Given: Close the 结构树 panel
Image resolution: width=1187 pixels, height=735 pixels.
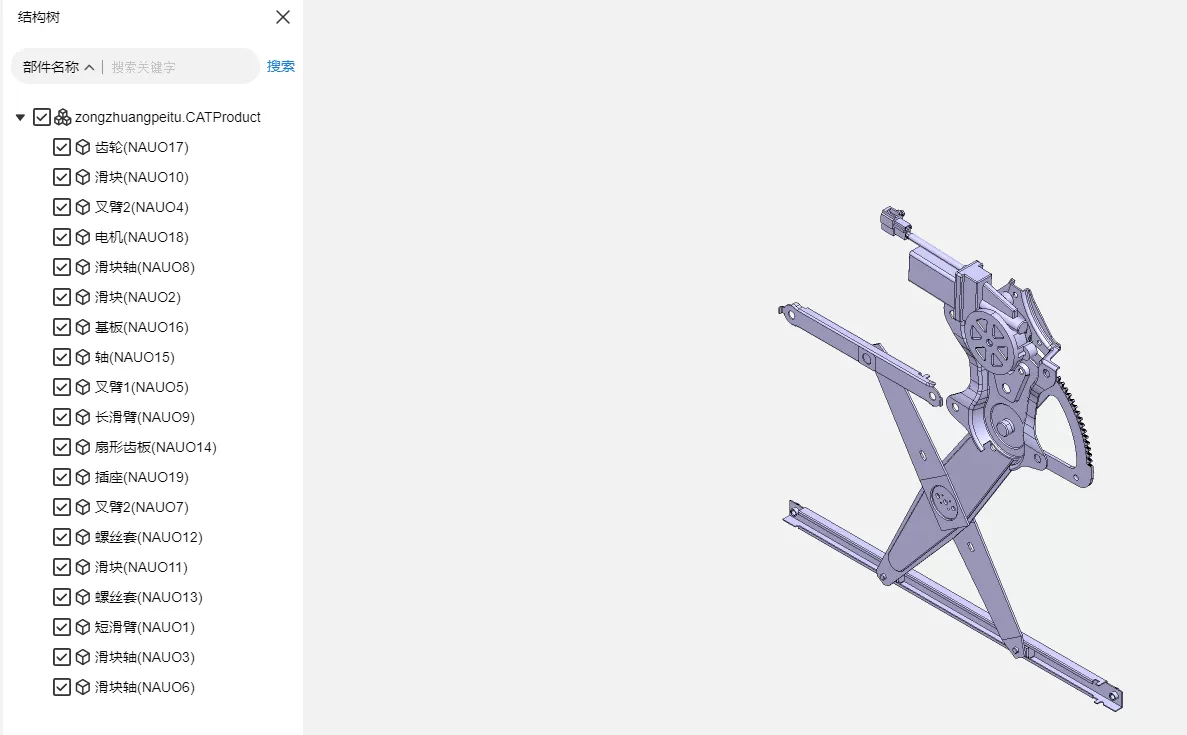Looking at the screenshot, I should click(x=282, y=17).
